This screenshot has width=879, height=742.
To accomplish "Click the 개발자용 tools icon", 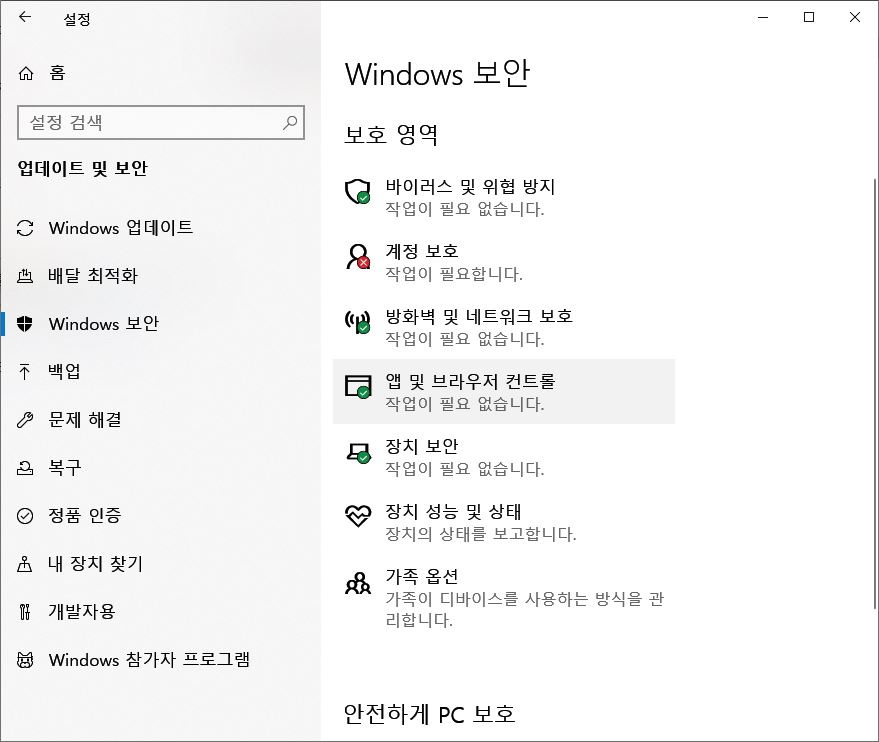I will (x=25, y=611).
